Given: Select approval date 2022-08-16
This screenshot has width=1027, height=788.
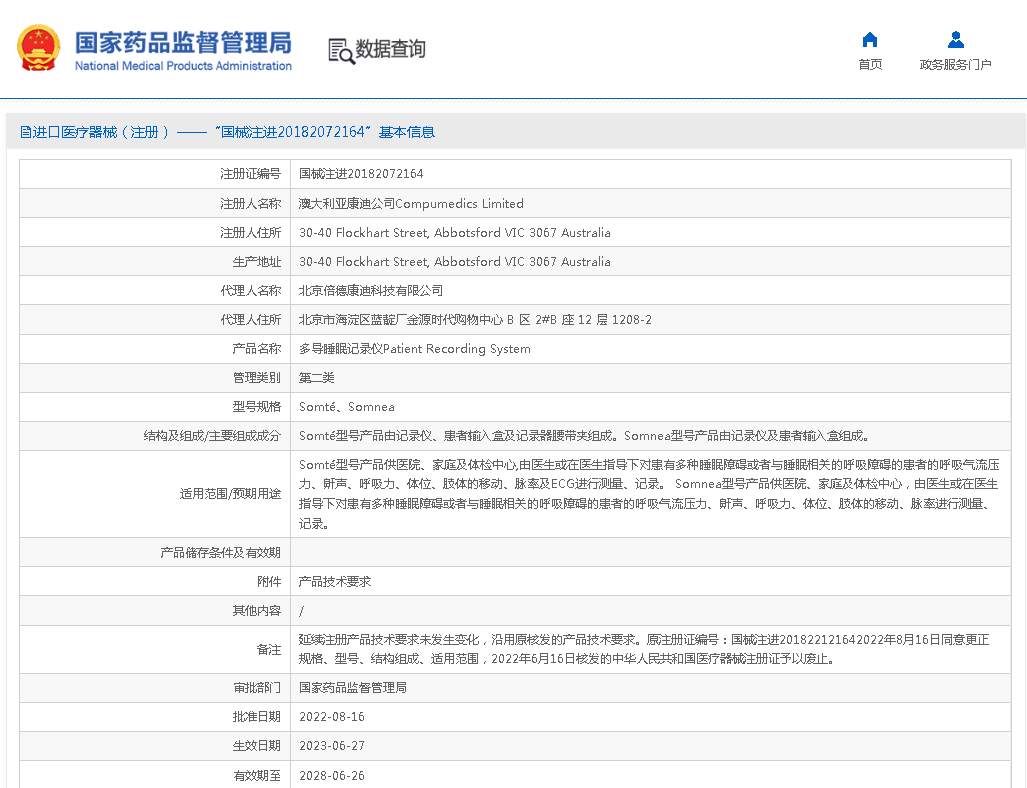Looking at the screenshot, I should point(331,717).
